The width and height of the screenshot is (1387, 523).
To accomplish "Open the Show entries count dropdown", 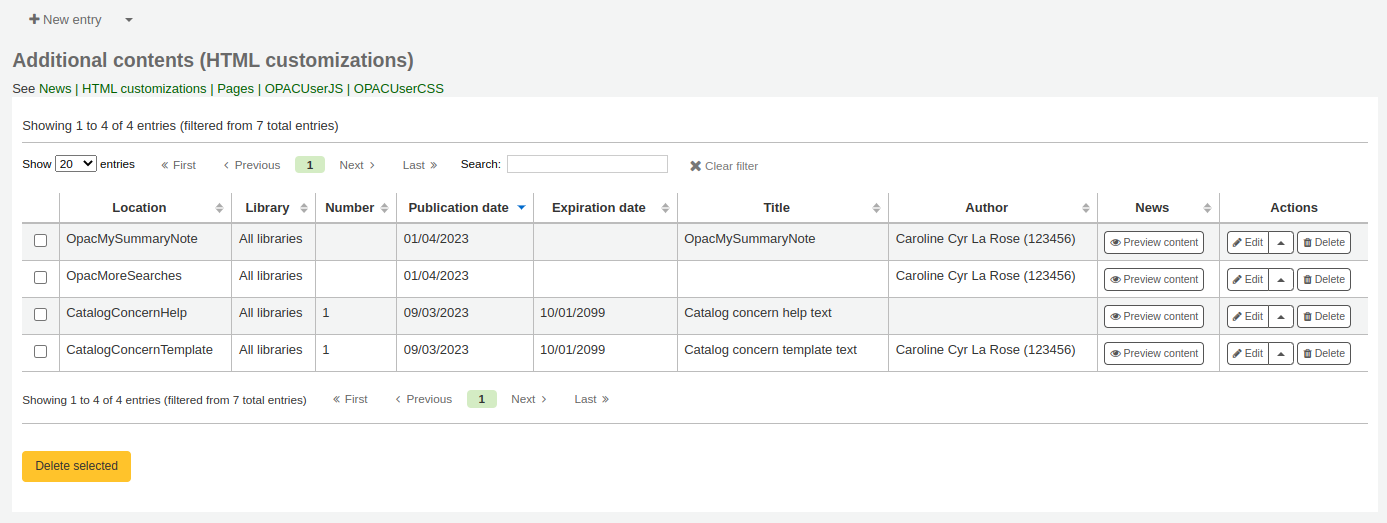I will coord(76,164).
